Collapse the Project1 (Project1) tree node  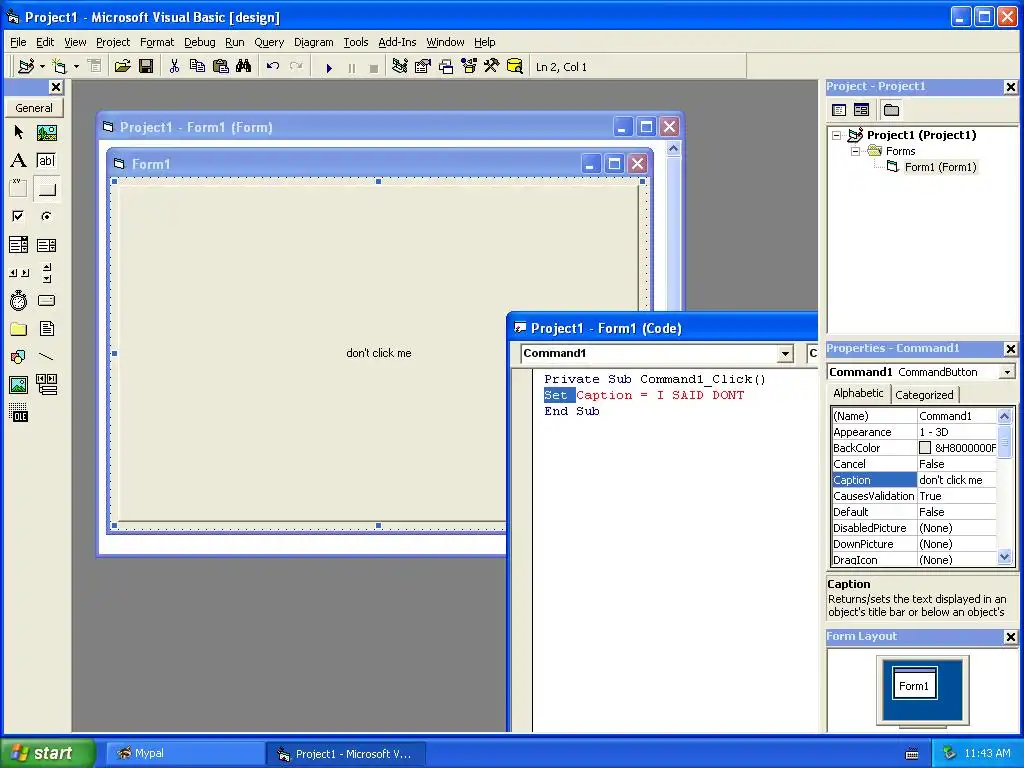coord(837,135)
